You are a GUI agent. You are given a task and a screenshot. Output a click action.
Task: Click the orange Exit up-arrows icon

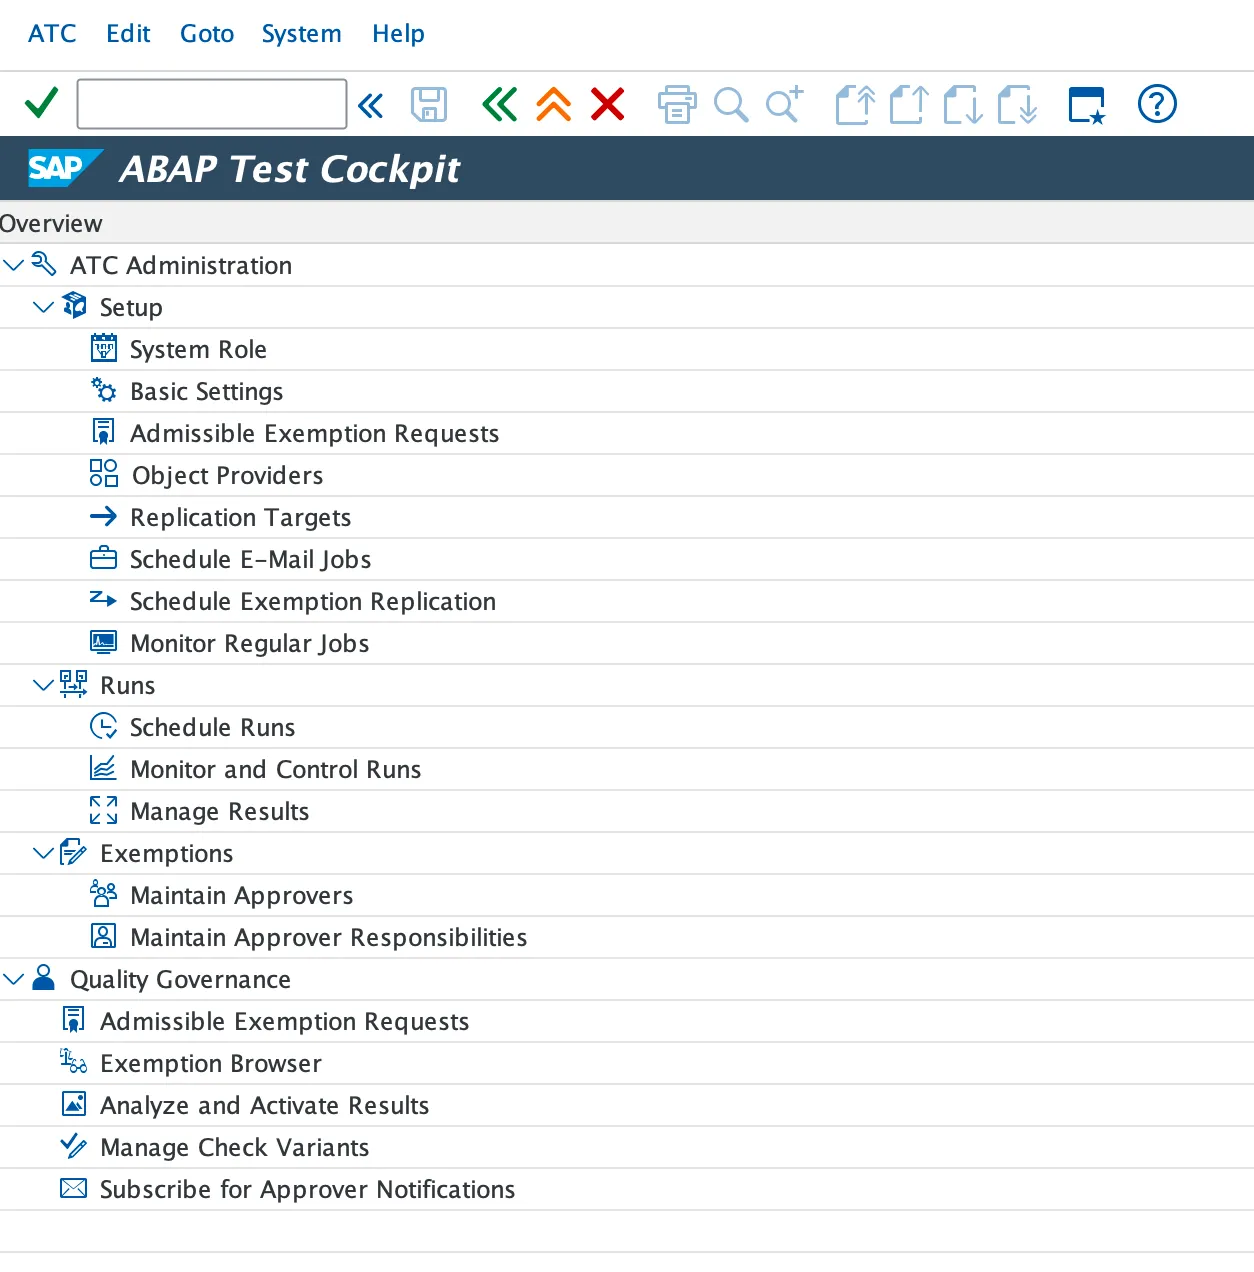[553, 104]
